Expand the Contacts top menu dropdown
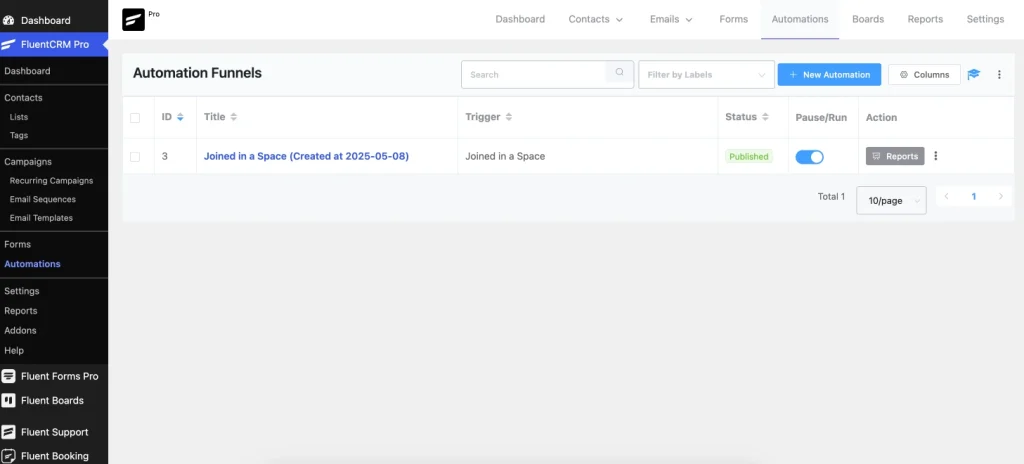 tap(596, 20)
